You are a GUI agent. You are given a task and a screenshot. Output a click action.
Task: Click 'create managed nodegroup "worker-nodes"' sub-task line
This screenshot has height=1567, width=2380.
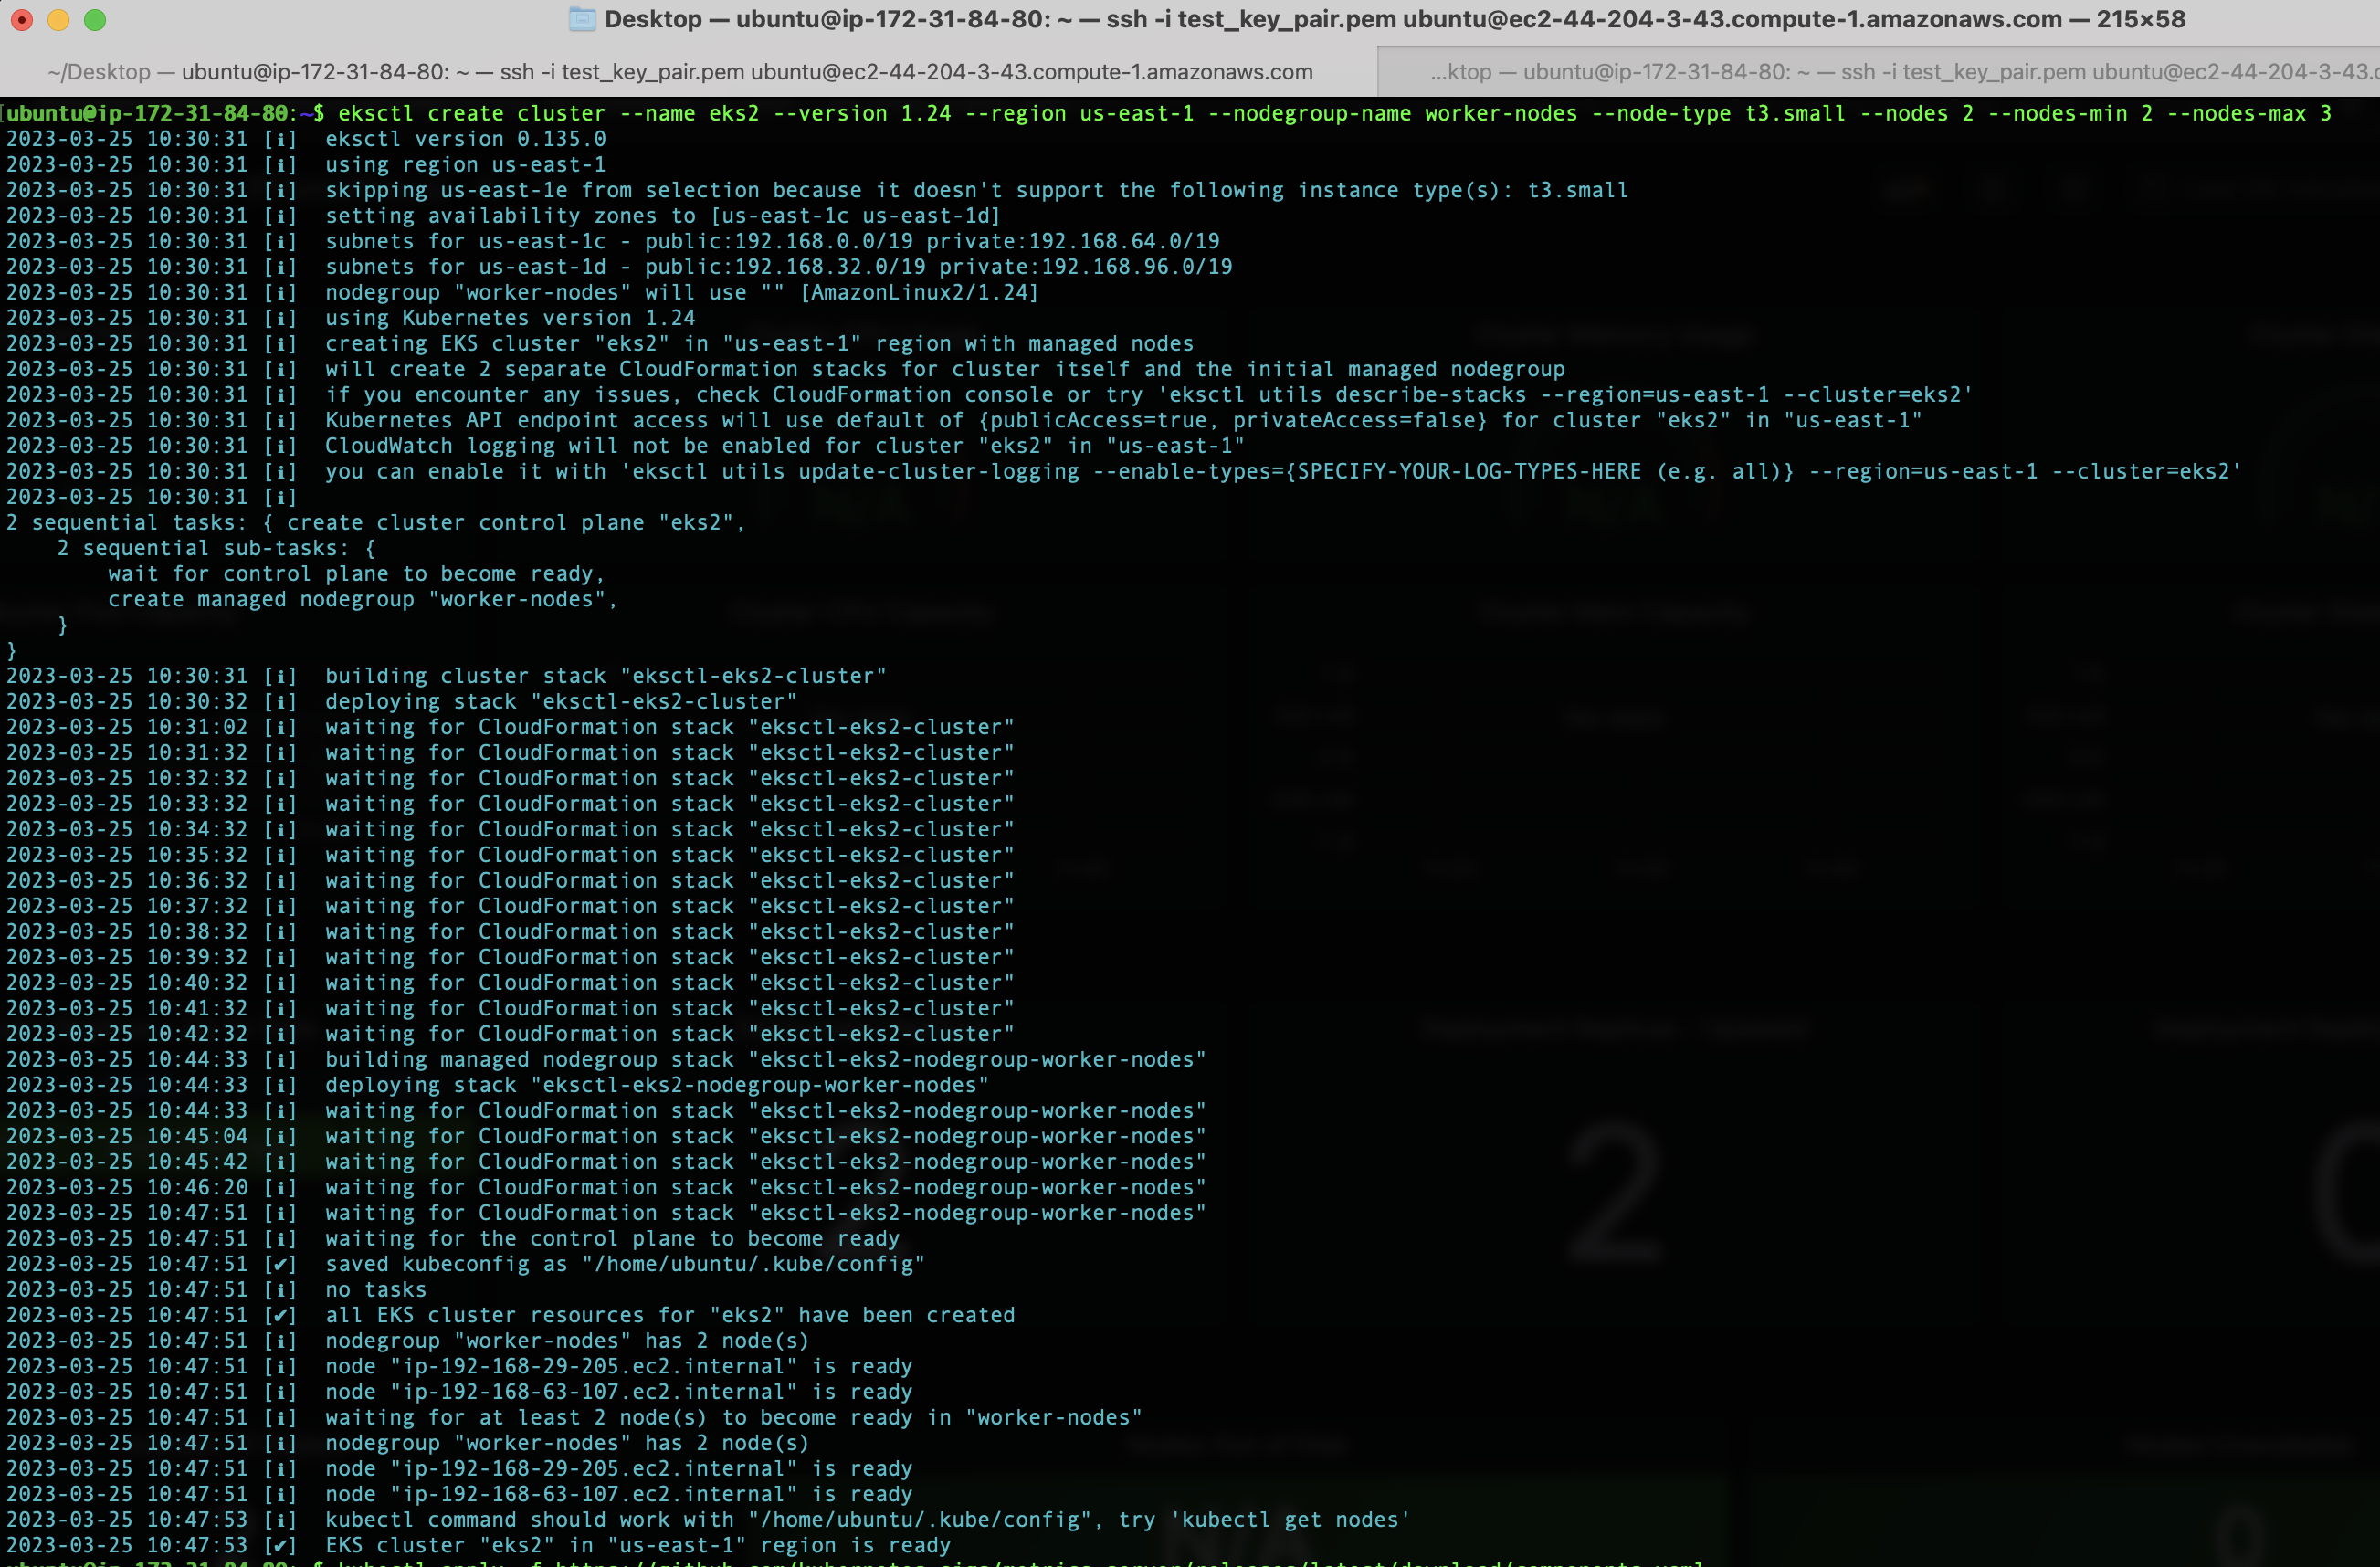coord(360,599)
